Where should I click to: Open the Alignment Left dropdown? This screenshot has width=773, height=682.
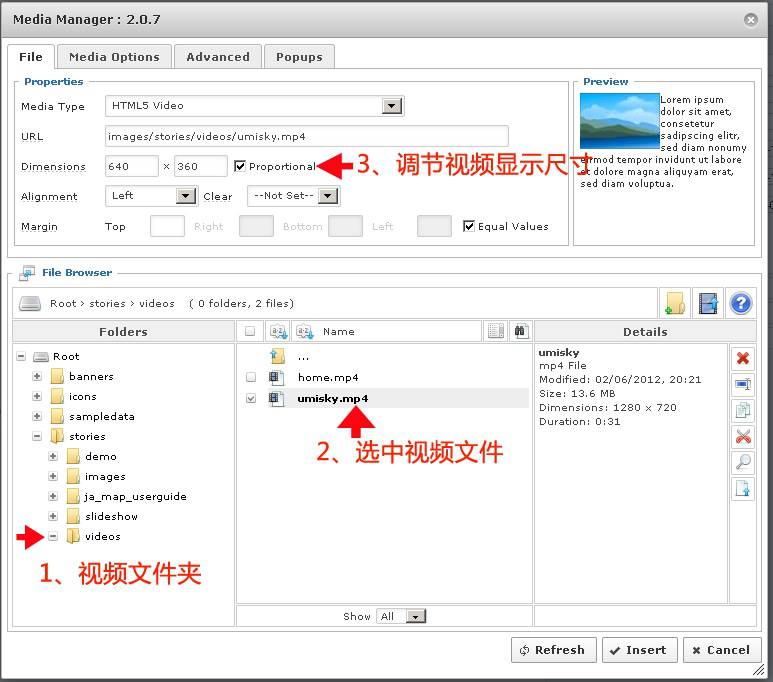pyautogui.click(x=186, y=196)
